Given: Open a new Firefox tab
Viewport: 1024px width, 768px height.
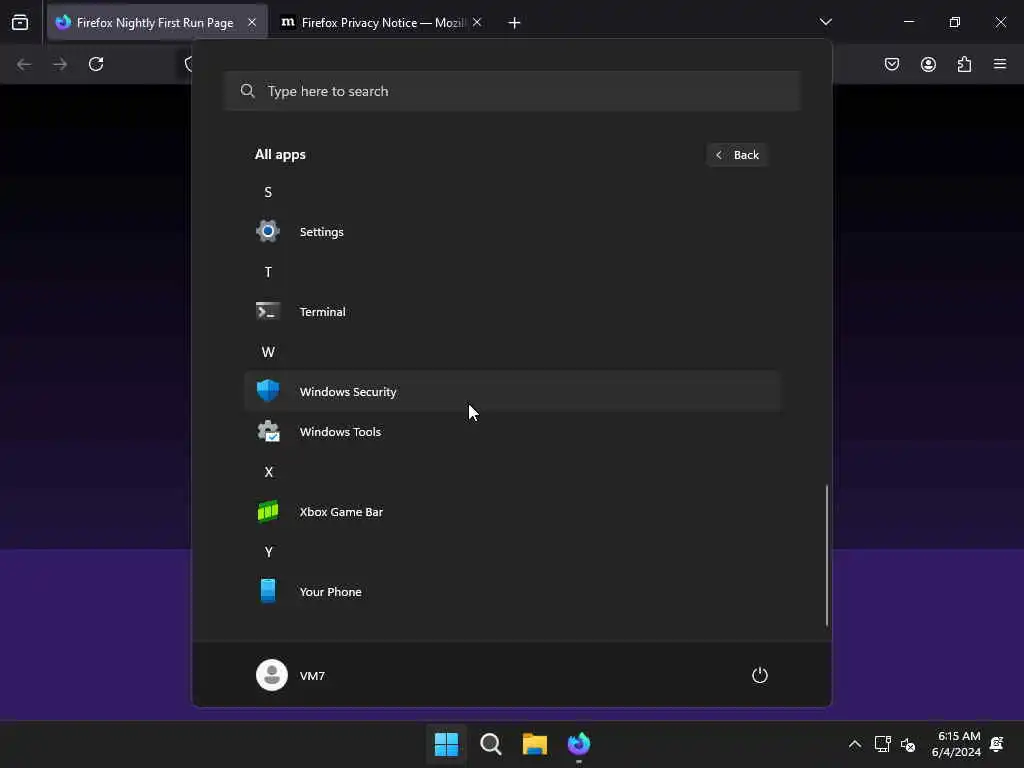Looking at the screenshot, I should (514, 23).
